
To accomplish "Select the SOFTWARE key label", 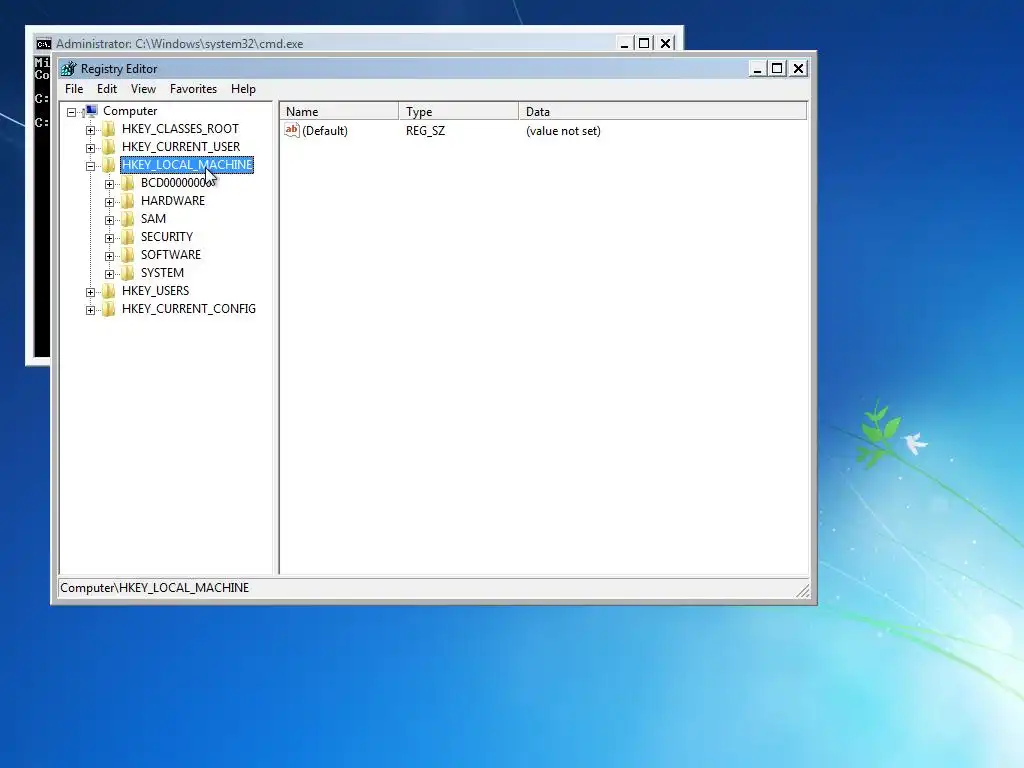I will coord(171,255).
